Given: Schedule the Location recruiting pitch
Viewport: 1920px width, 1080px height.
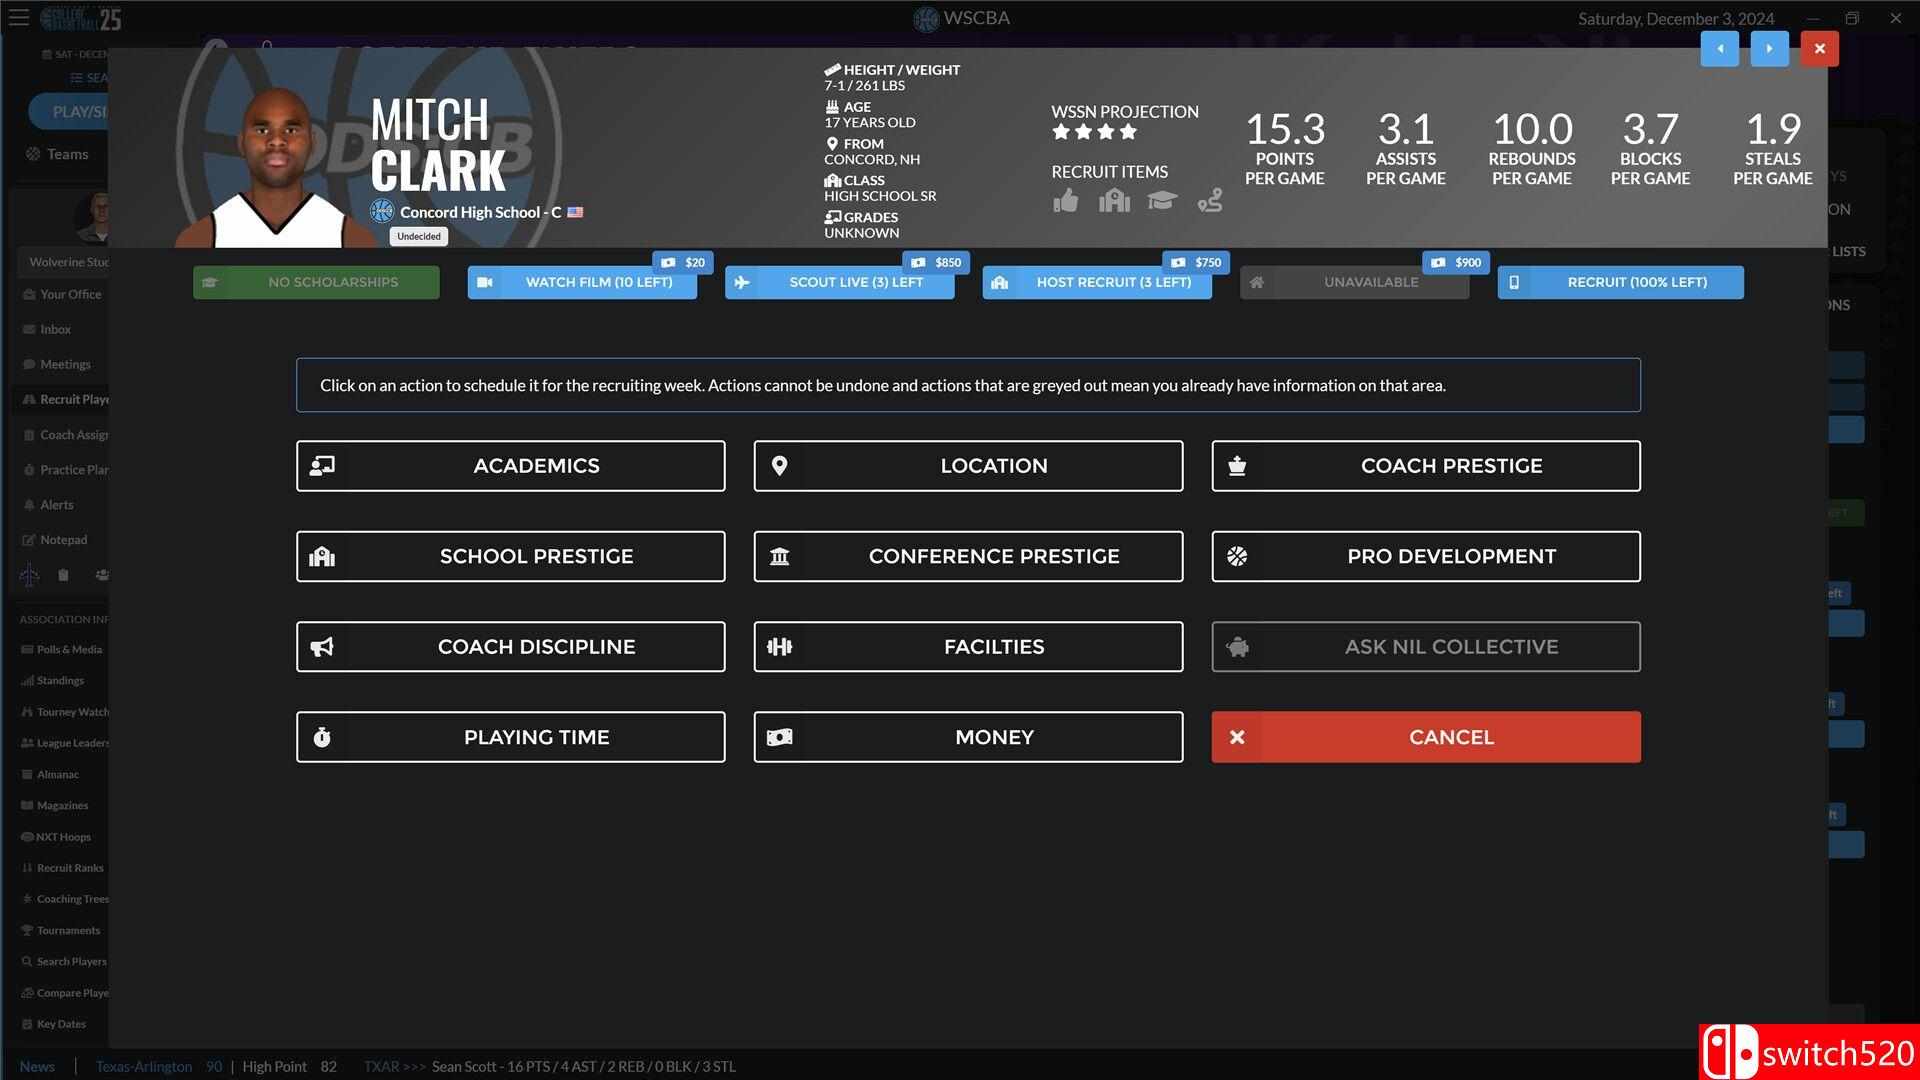Looking at the screenshot, I should pyautogui.click(x=968, y=466).
